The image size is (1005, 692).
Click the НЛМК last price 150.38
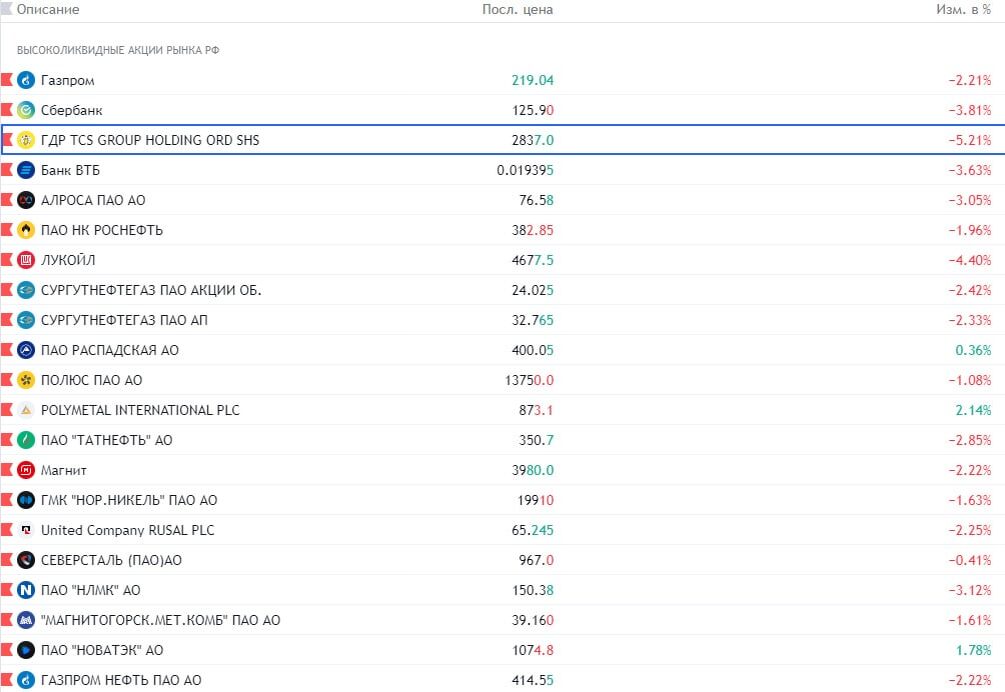(533, 590)
